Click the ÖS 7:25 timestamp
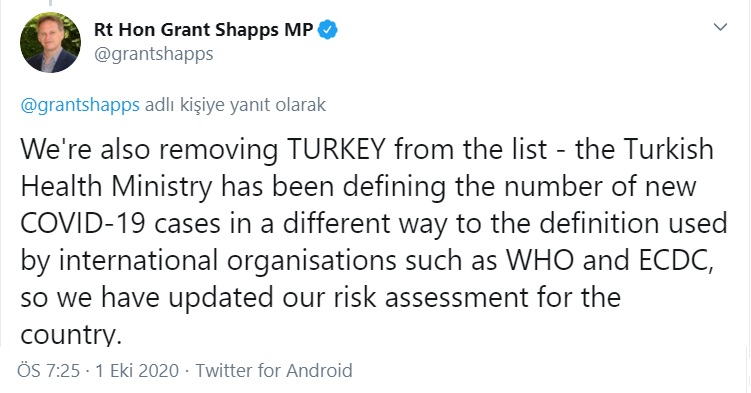The height and width of the screenshot is (393, 751). point(48,371)
